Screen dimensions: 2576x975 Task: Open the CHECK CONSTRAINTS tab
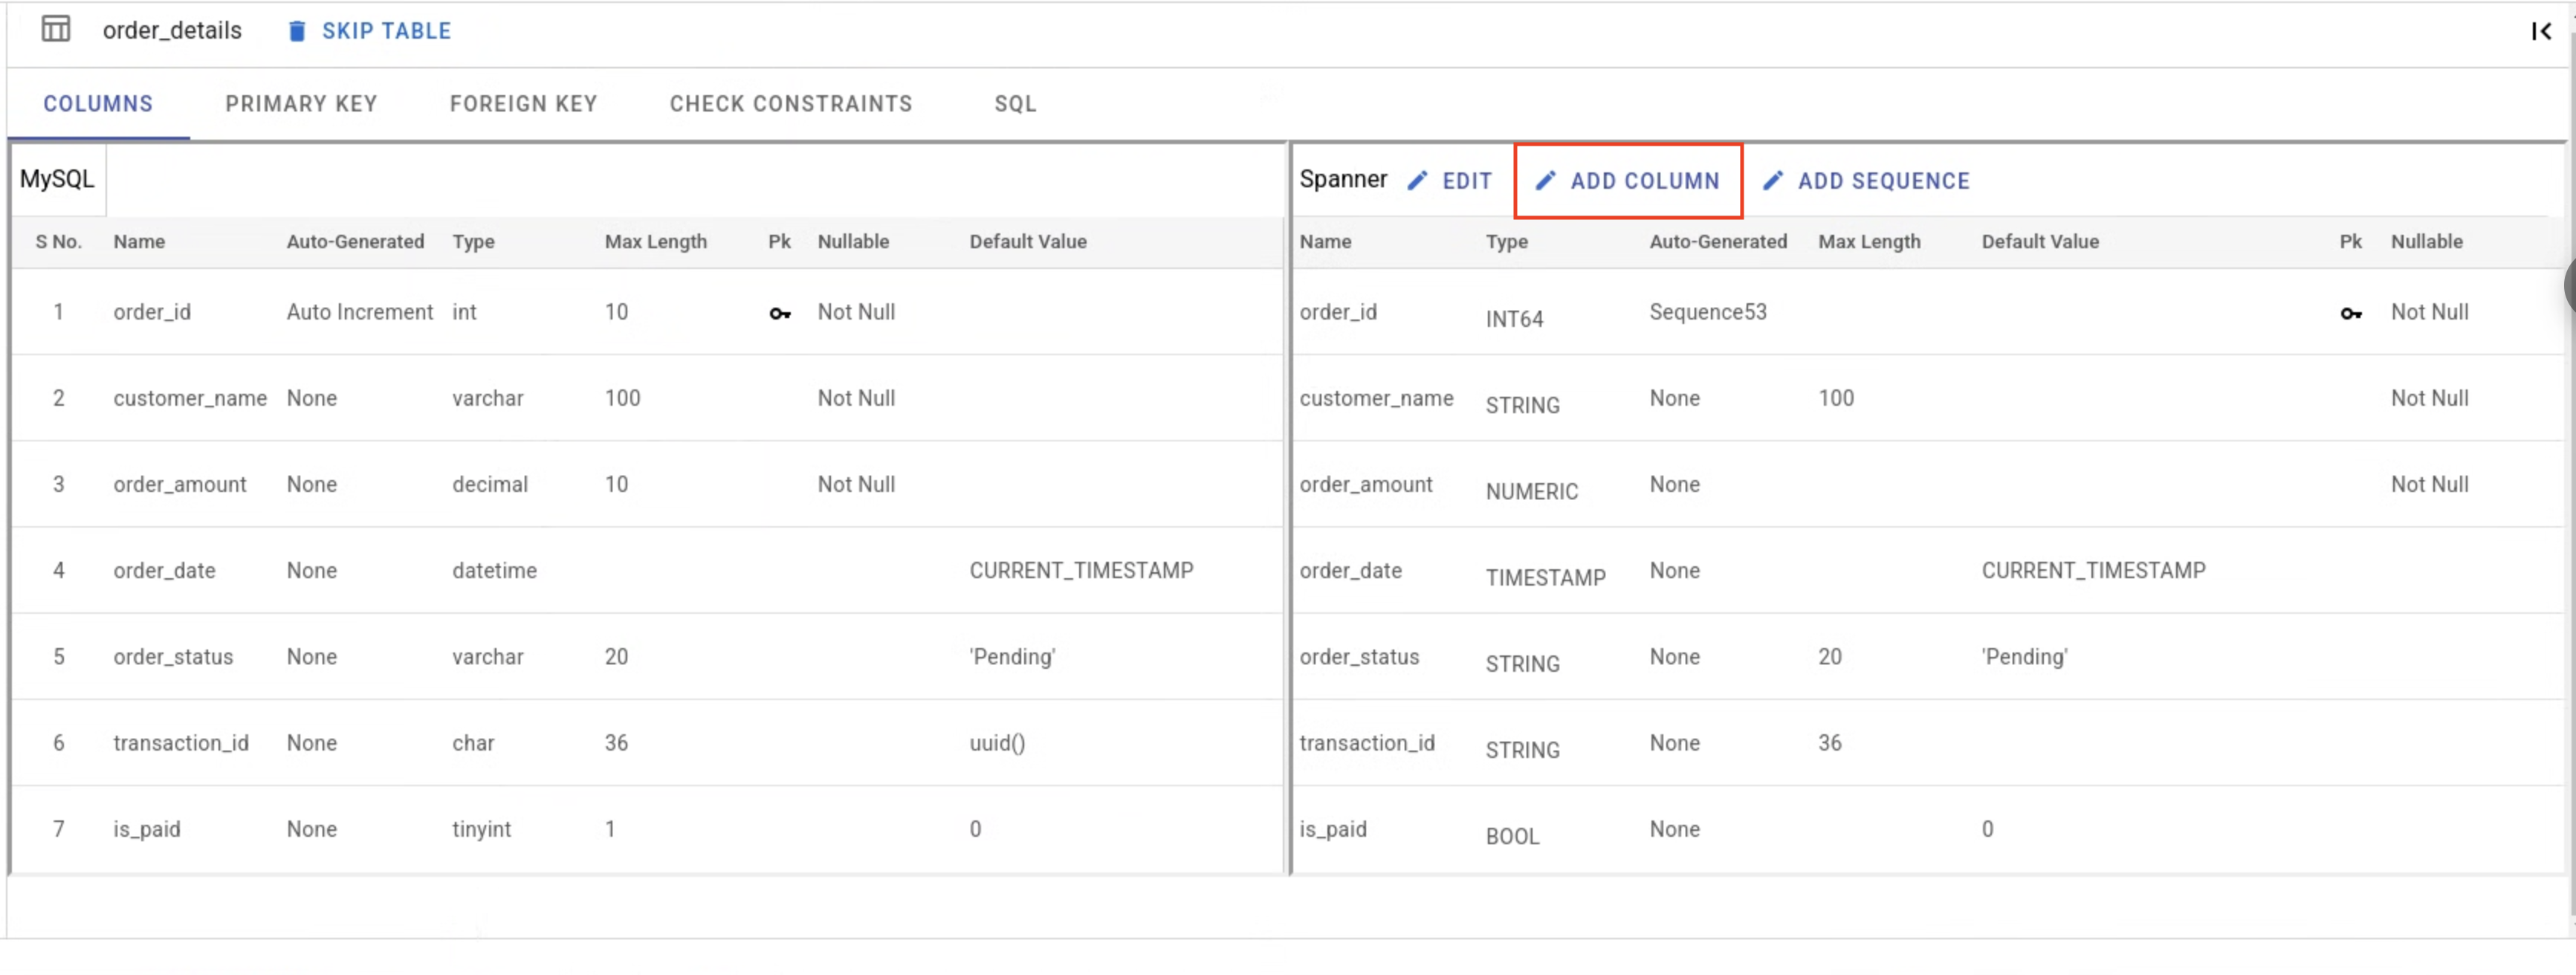coord(791,104)
